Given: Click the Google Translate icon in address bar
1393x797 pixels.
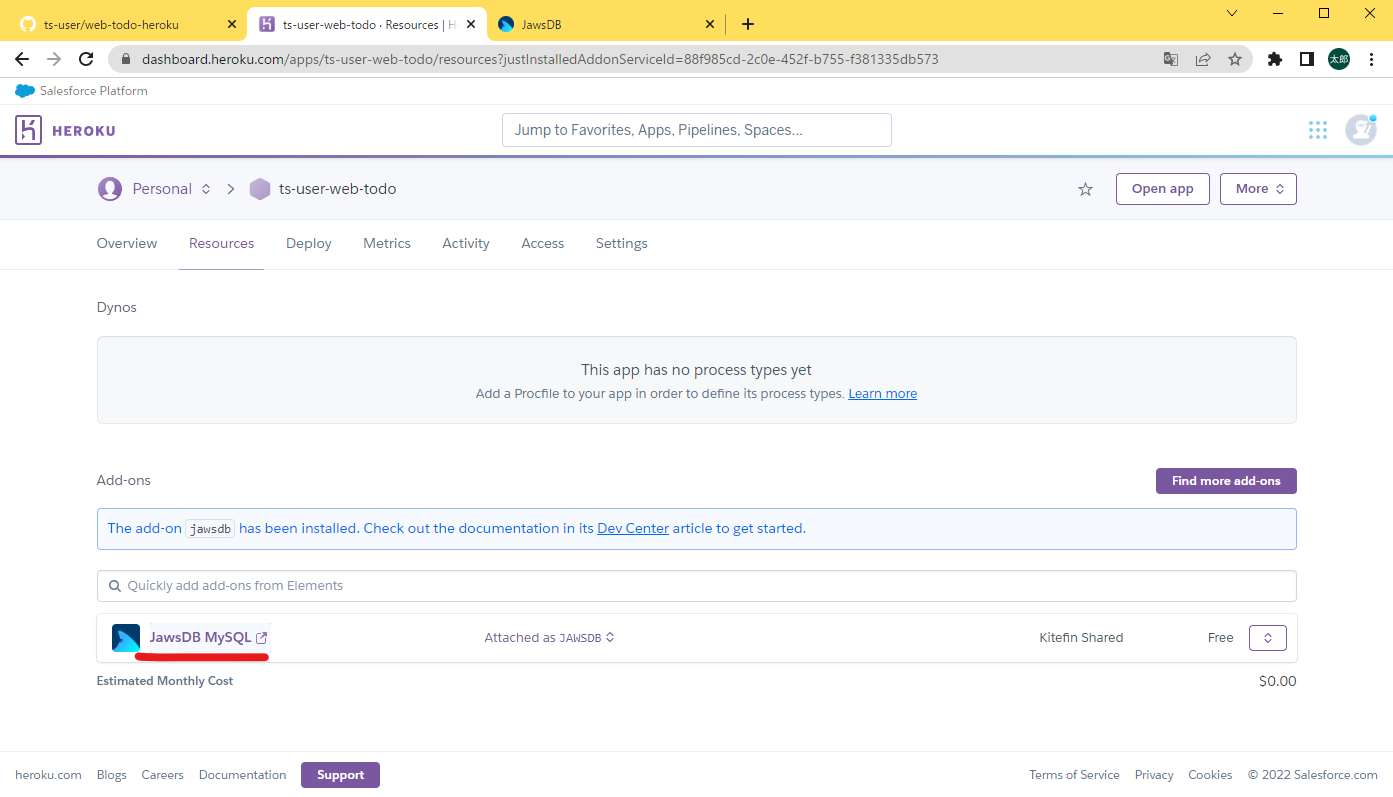Looking at the screenshot, I should click(x=1171, y=59).
